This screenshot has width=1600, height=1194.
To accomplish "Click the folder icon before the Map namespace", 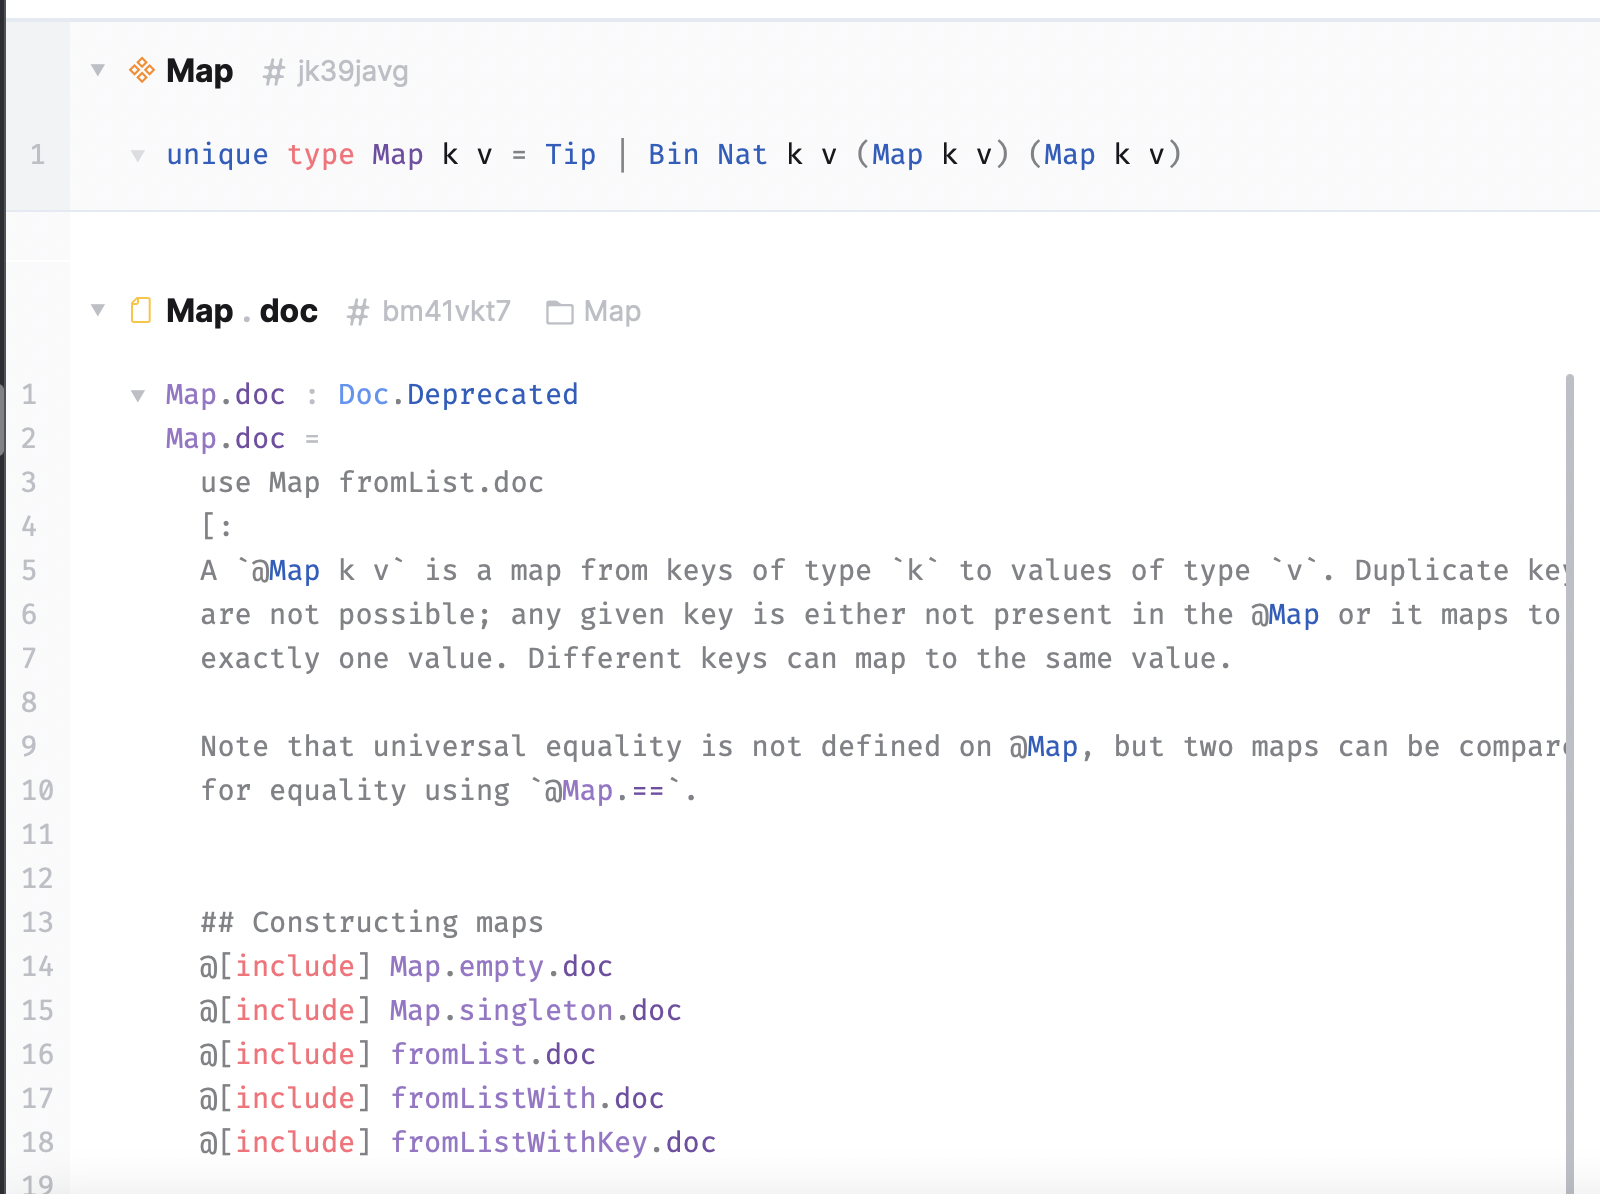I will click(x=558, y=311).
